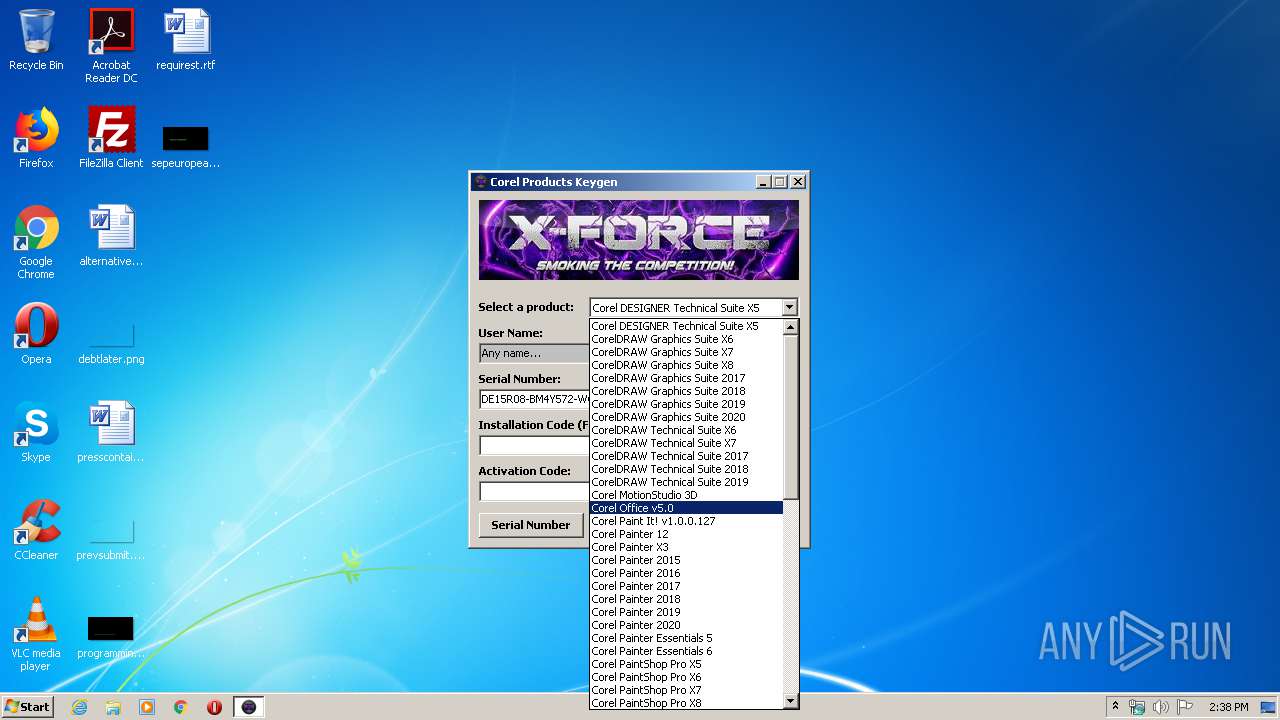Select Corel Paint It! v1.0.0.127
1280x720 pixels.
pyautogui.click(x=686, y=521)
